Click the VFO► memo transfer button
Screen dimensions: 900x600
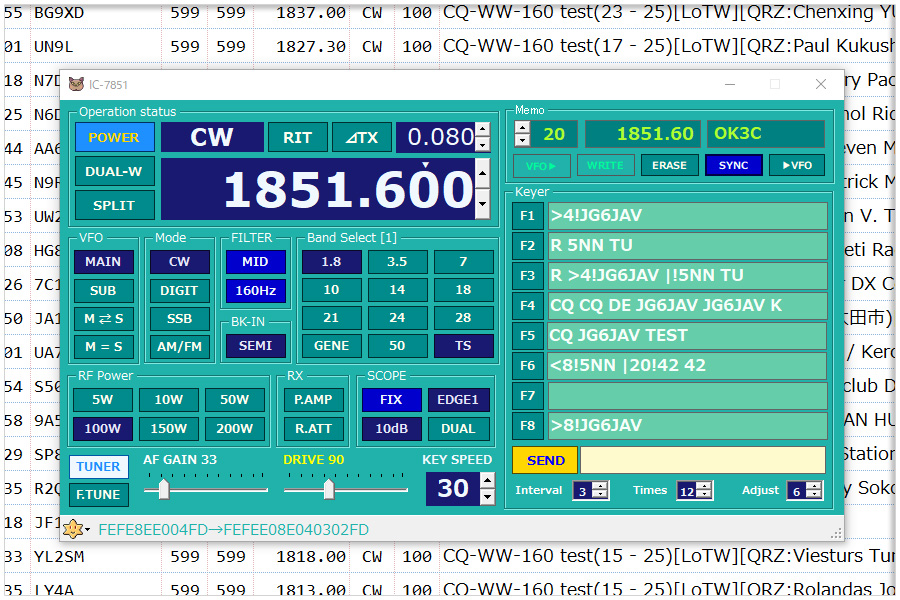pos(543,165)
